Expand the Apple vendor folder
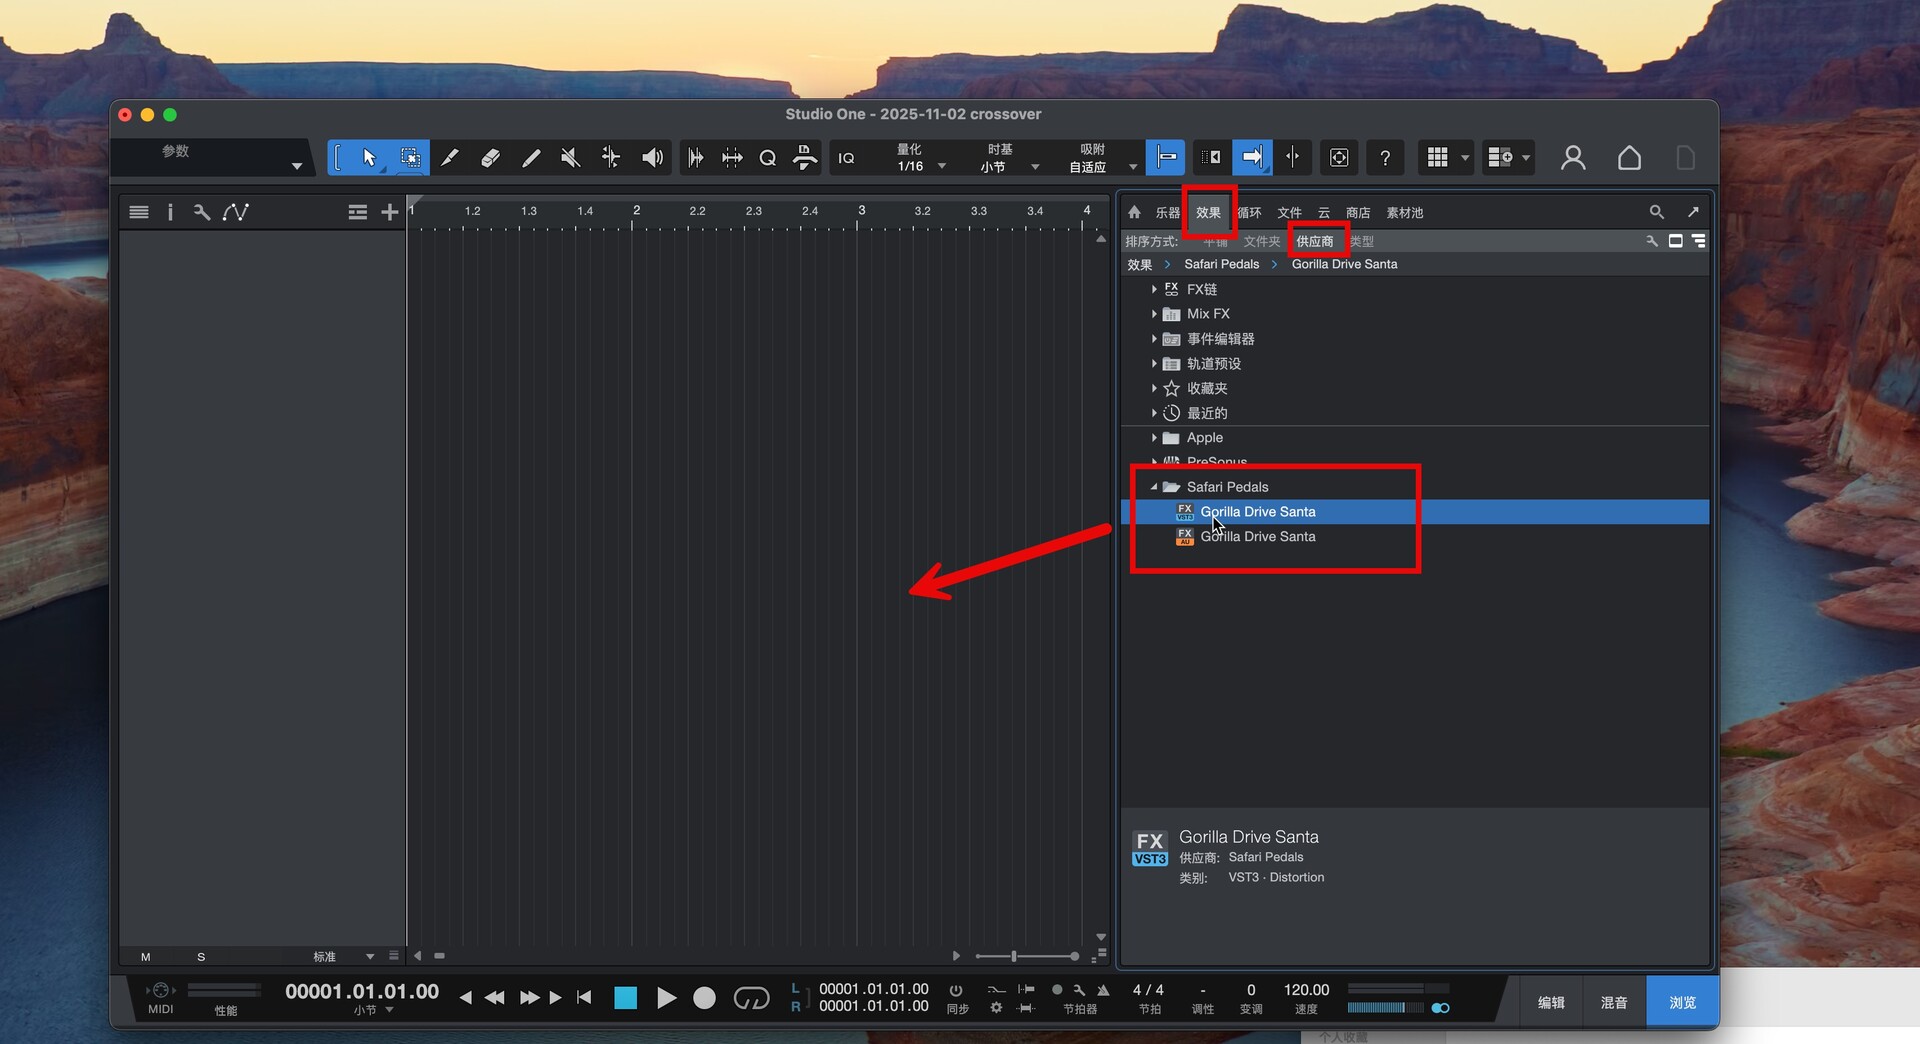 pyautogui.click(x=1154, y=438)
